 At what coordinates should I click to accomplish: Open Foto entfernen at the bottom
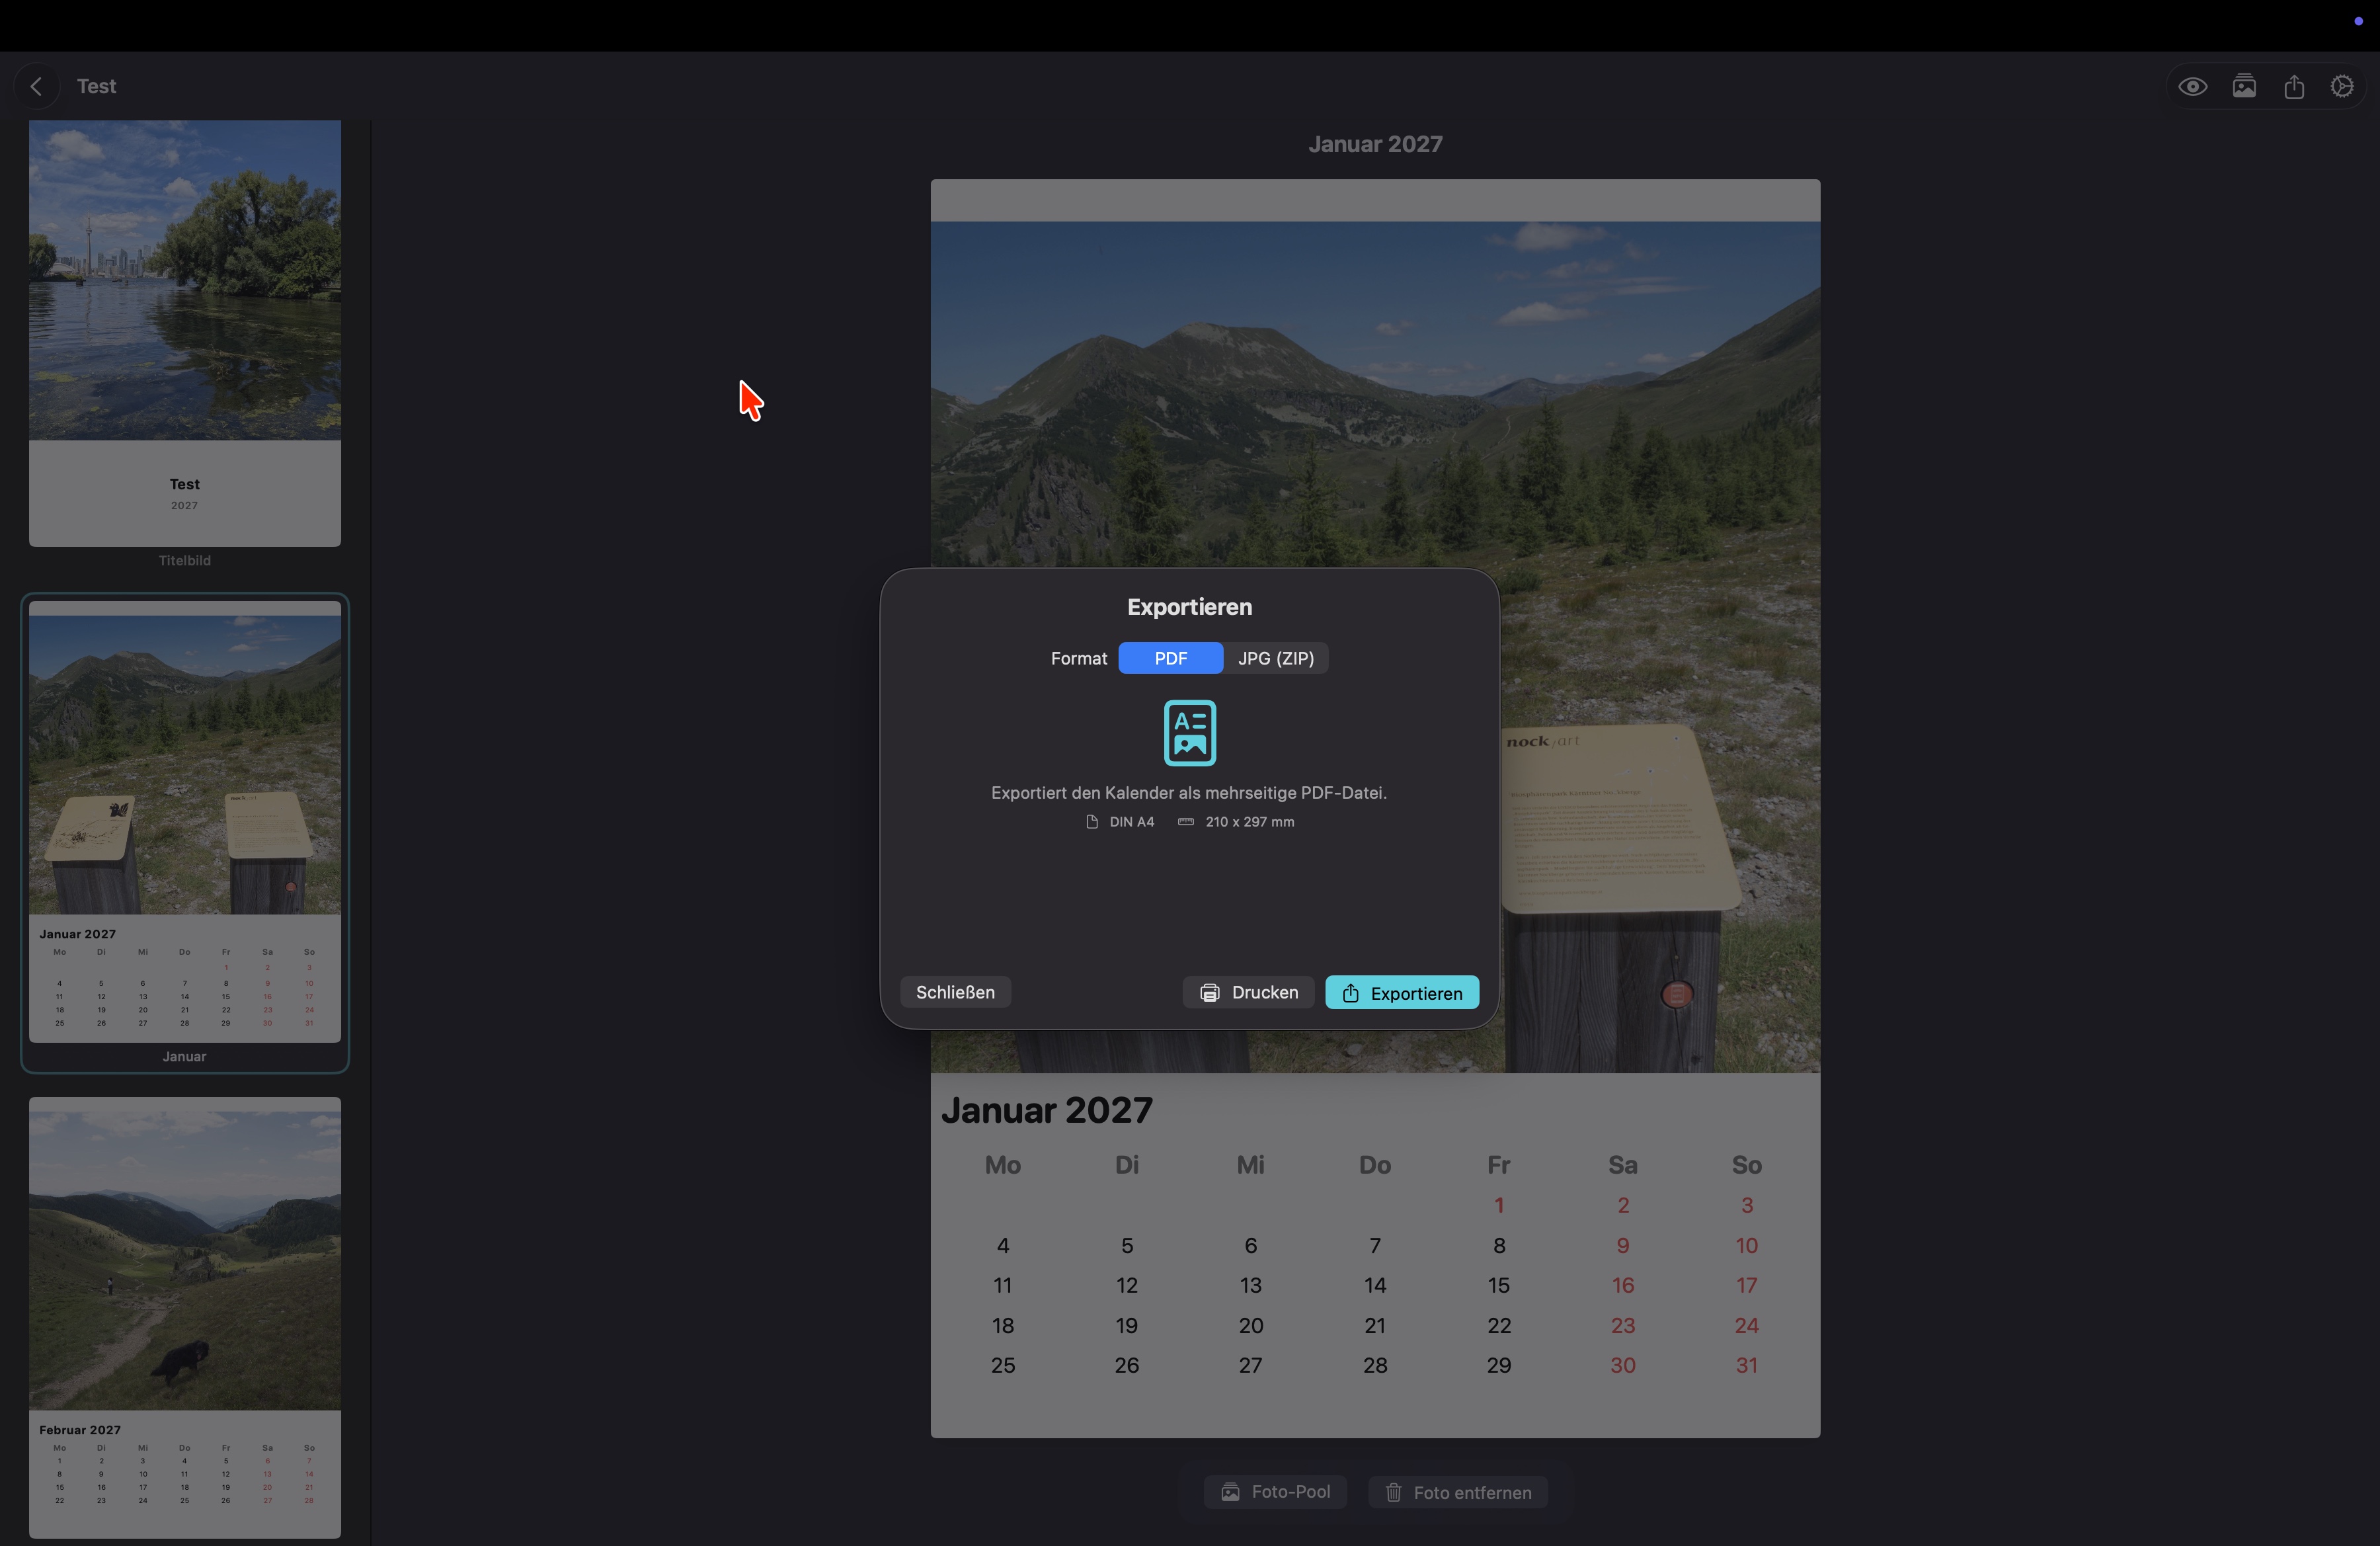click(1458, 1492)
